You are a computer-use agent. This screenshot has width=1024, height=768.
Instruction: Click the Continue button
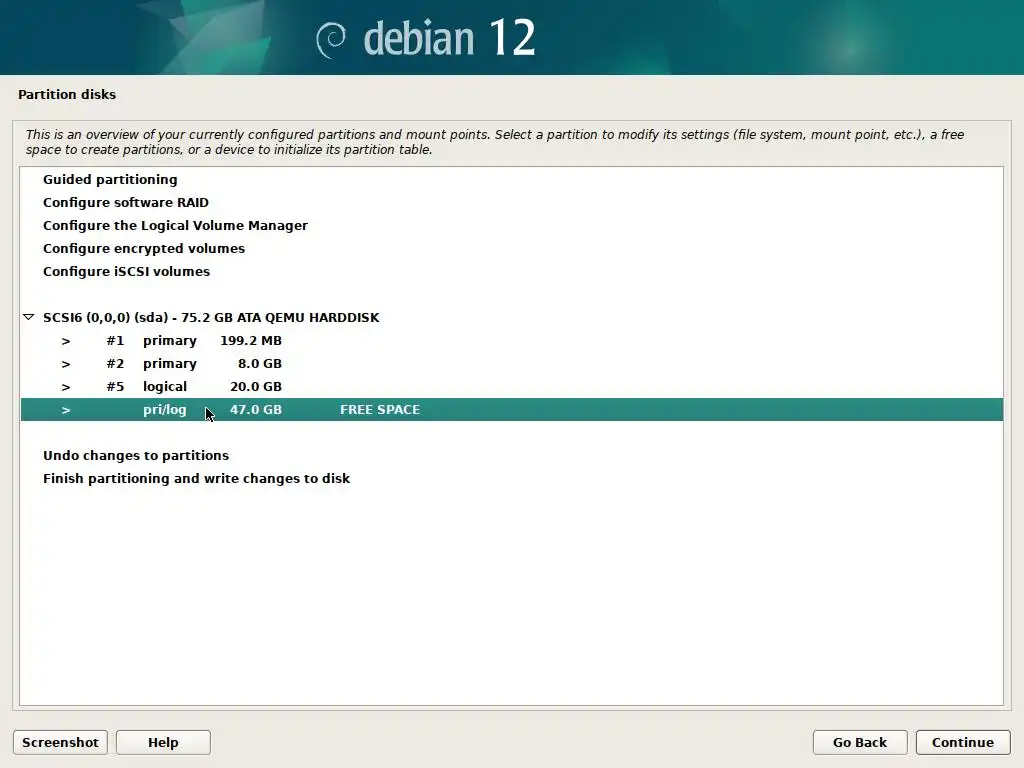pos(963,742)
